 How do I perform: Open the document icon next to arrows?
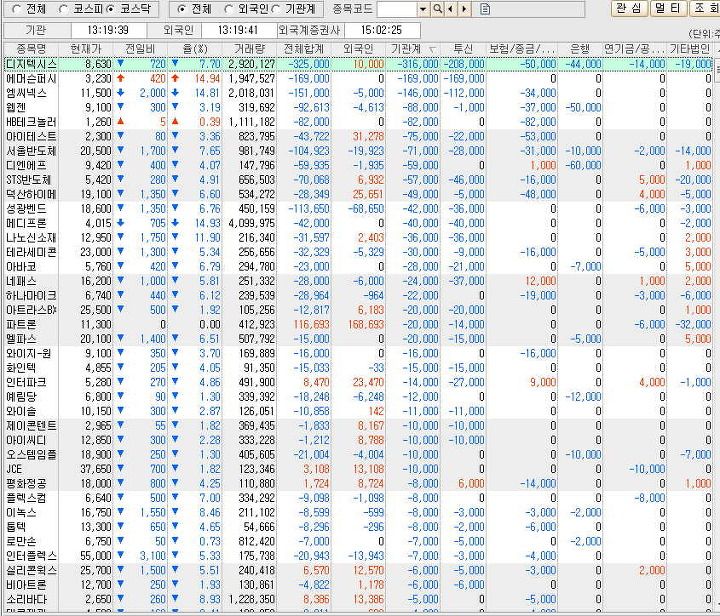tap(485, 9)
